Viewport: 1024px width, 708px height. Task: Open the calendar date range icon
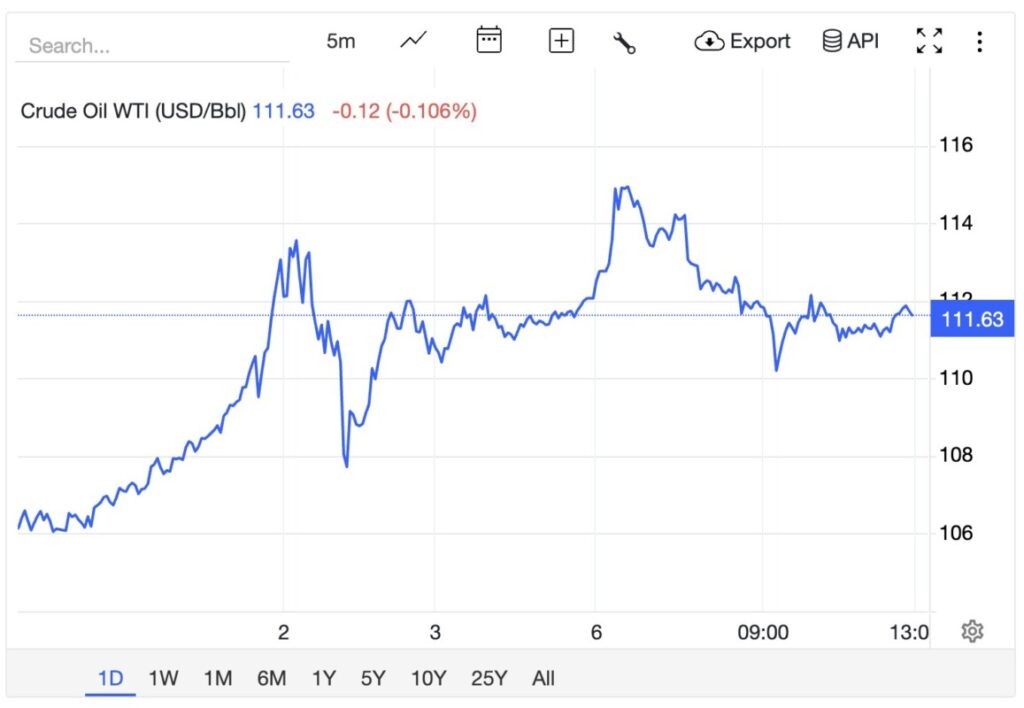pyautogui.click(x=487, y=40)
